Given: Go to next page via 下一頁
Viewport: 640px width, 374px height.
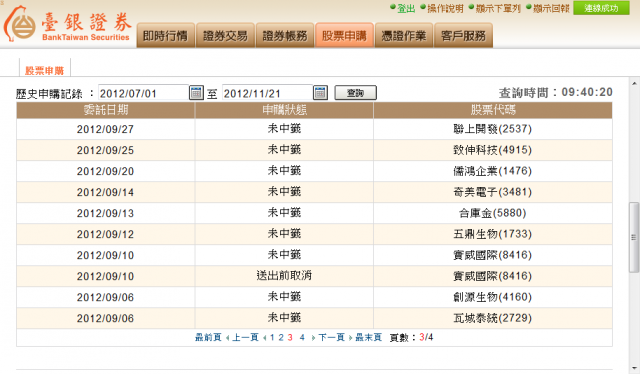Looking at the screenshot, I should [x=331, y=337].
